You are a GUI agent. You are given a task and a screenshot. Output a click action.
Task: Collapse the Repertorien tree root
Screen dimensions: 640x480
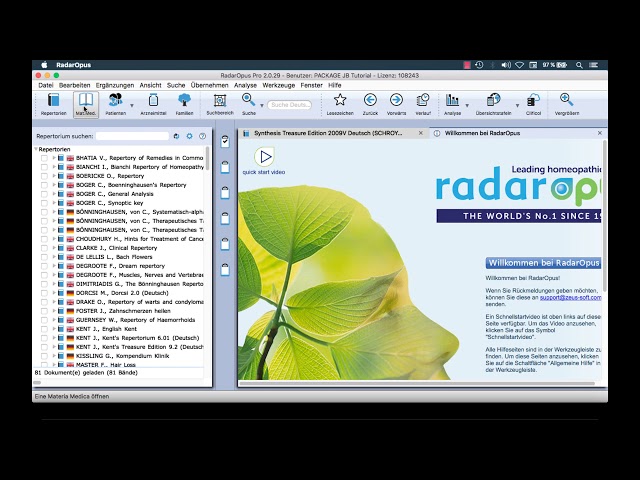[36, 149]
